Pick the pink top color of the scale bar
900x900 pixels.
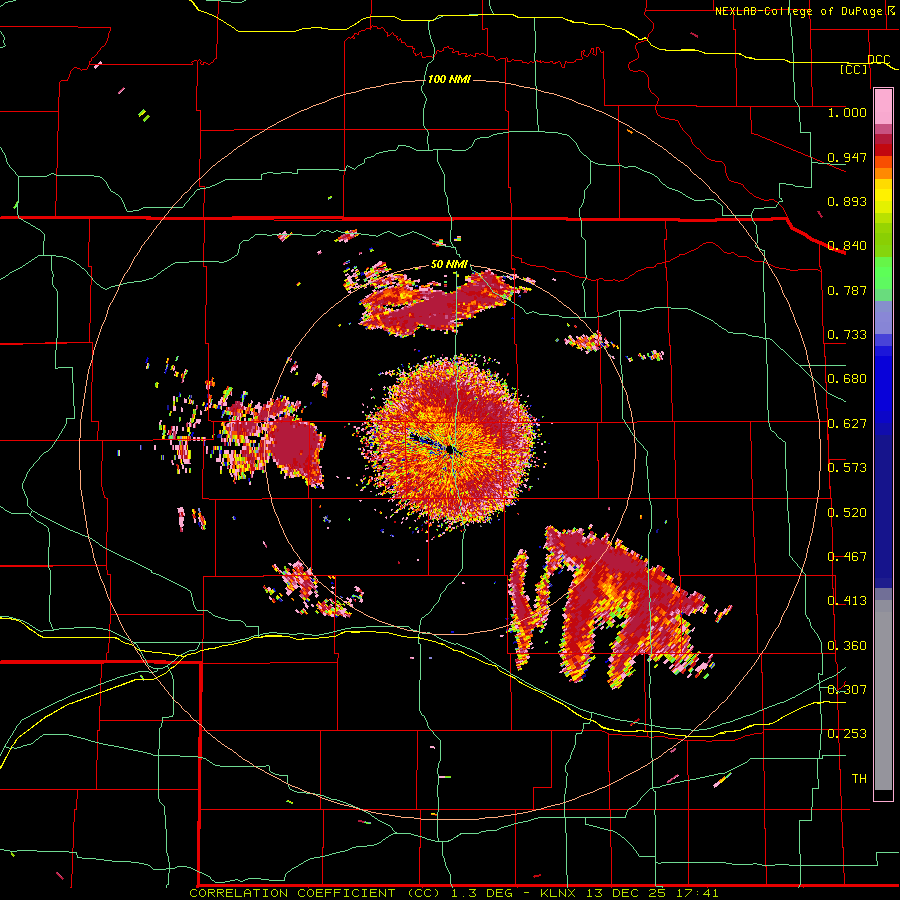click(x=883, y=107)
